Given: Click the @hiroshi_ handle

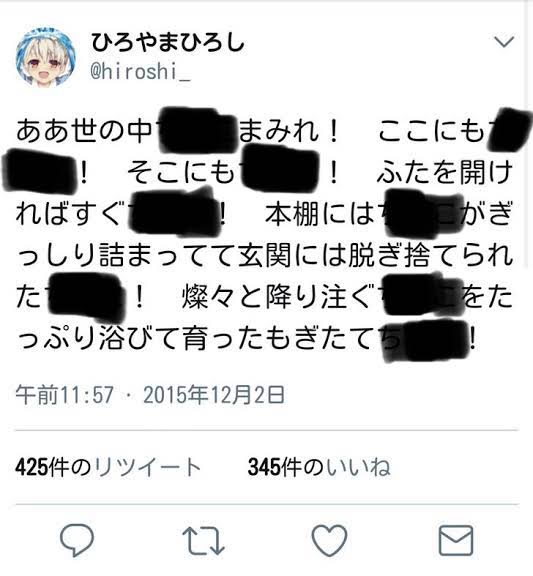Looking at the screenshot, I should [140, 71].
